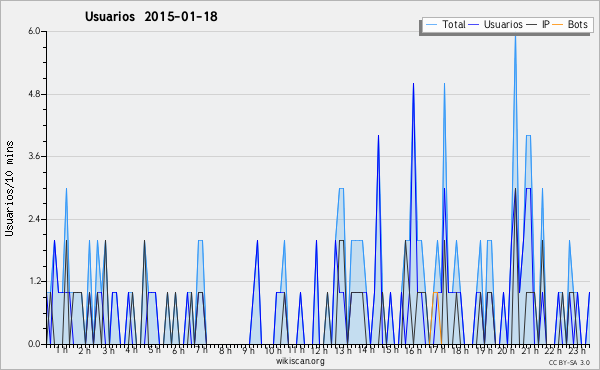
Task: Click the 12 h x-axis tick label
Action: [319, 350]
